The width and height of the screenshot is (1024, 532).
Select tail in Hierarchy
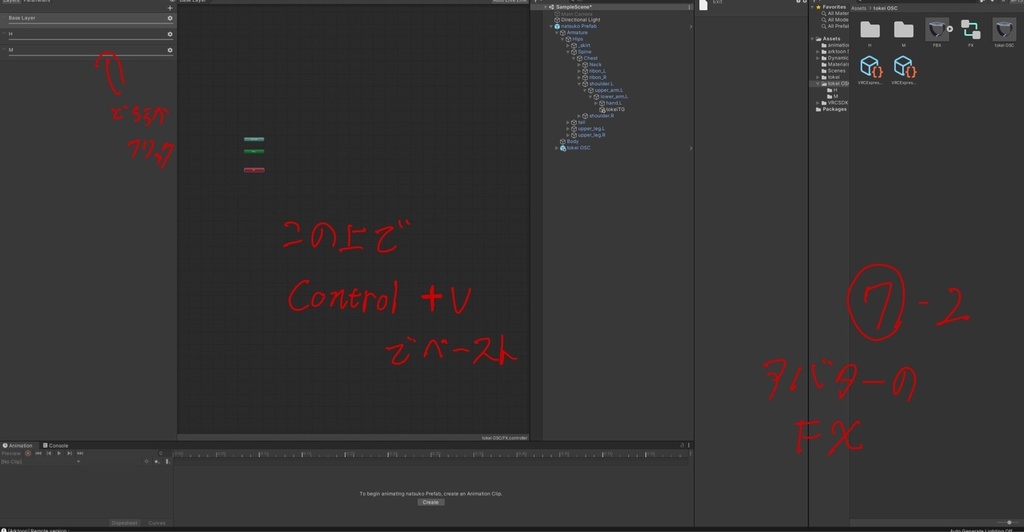pyautogui.click(x=581, y=122)
